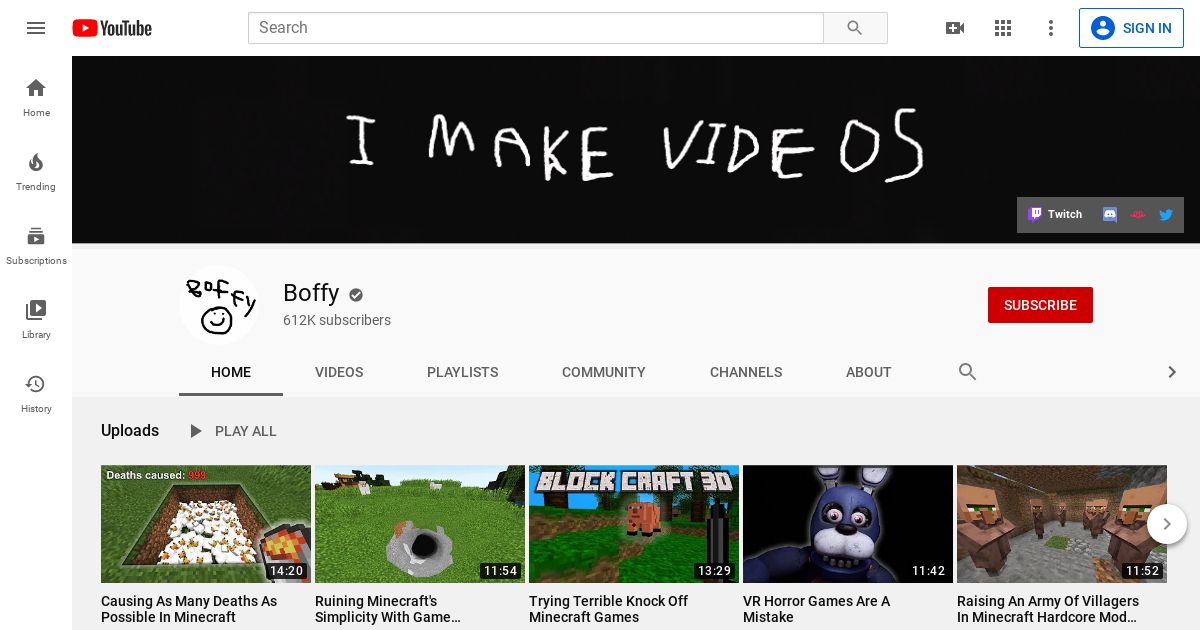Click title VR Horror Games Are A Mistake

pyautogui.click(x=816, y=609)
